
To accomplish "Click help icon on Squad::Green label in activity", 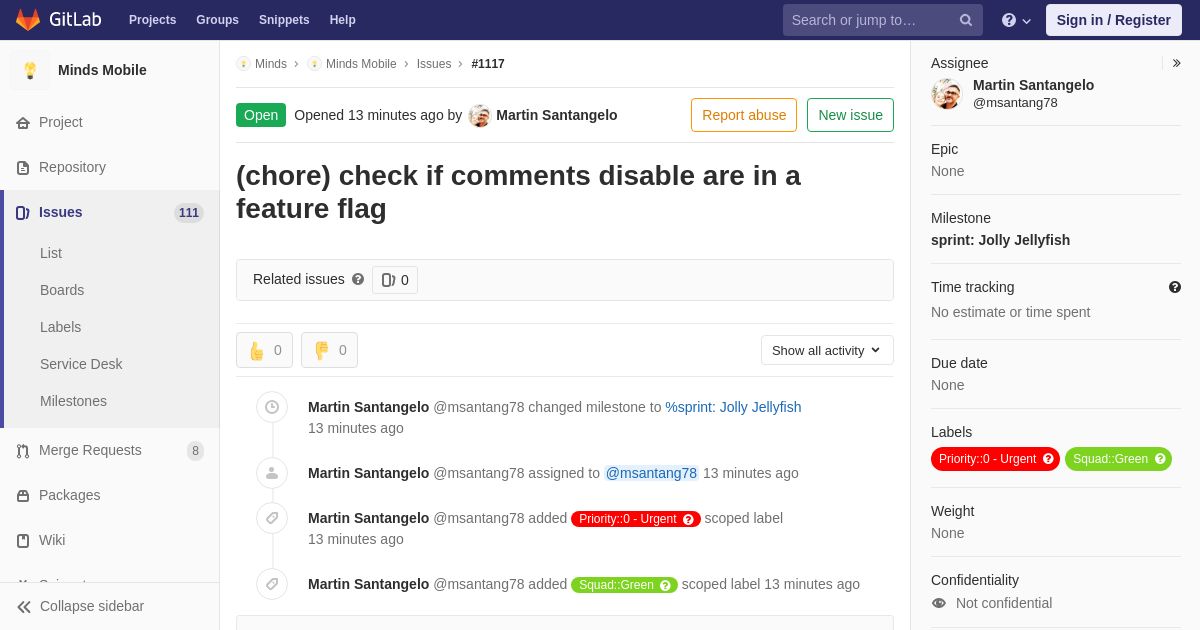I will 665,585.
